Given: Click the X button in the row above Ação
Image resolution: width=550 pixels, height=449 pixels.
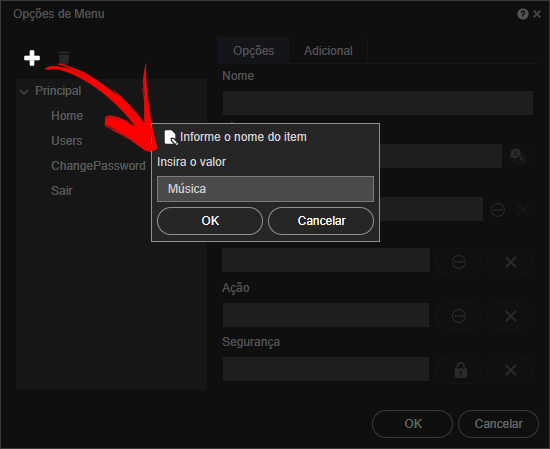Looking at the screenshot, I should point(511,262).
